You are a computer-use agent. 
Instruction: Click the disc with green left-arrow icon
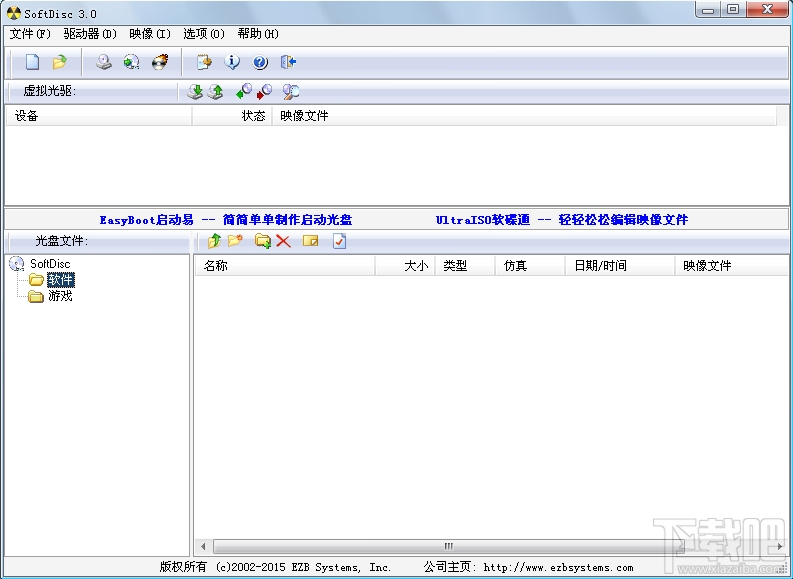pyautogui.click(x=244, y=92)
